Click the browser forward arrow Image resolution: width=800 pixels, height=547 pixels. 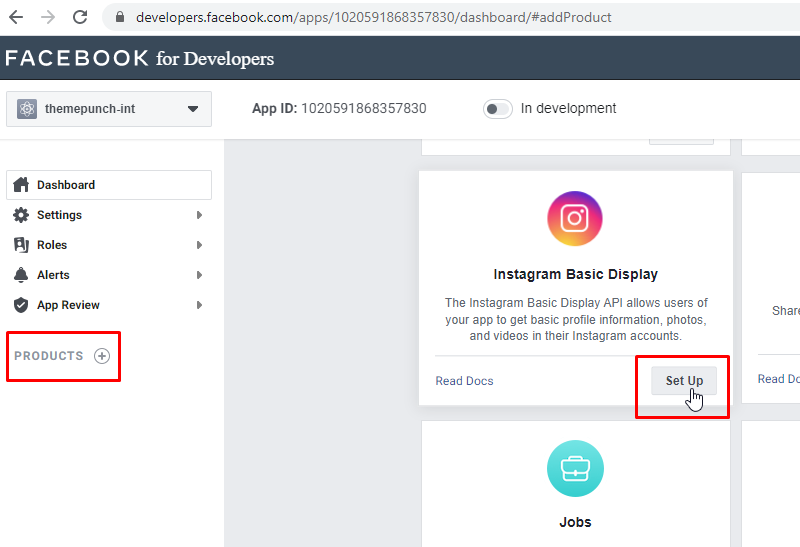coord(48,17)
